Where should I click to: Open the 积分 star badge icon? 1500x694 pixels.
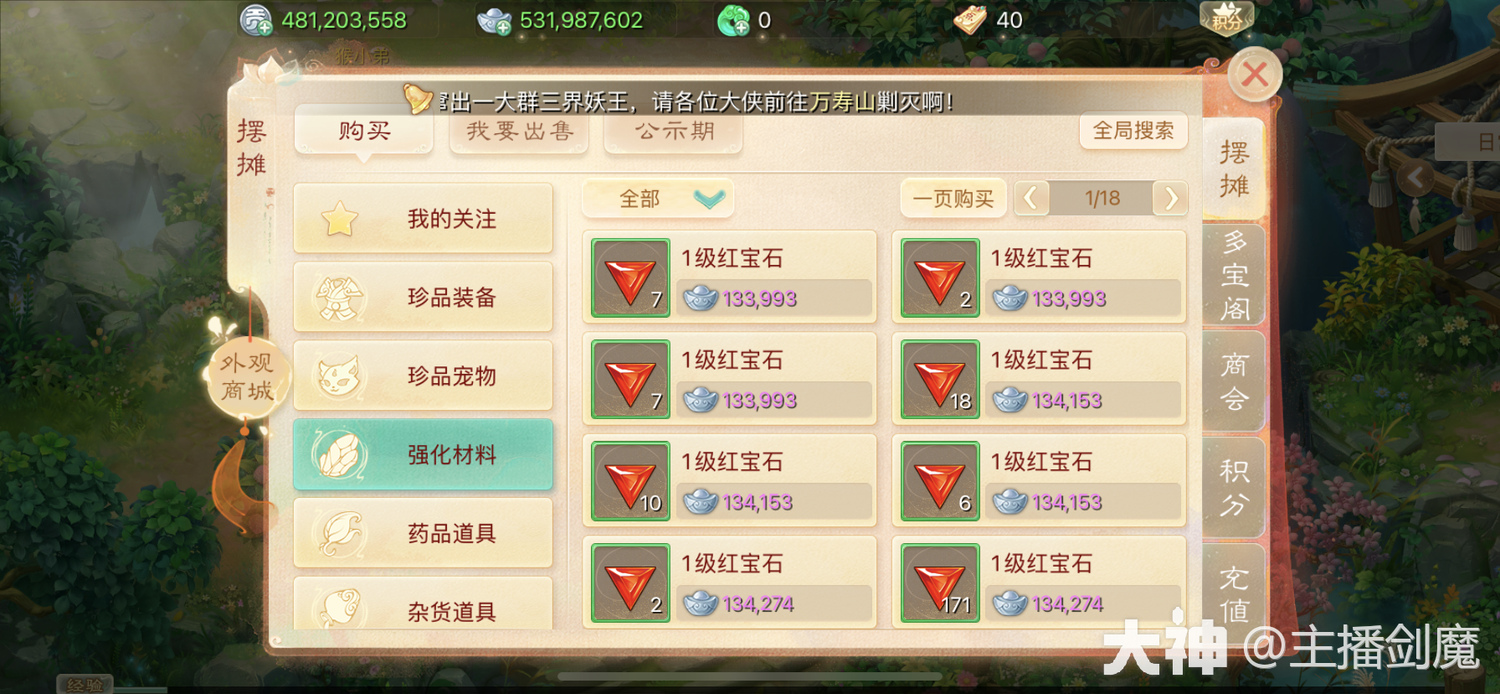click(1226, 18)
